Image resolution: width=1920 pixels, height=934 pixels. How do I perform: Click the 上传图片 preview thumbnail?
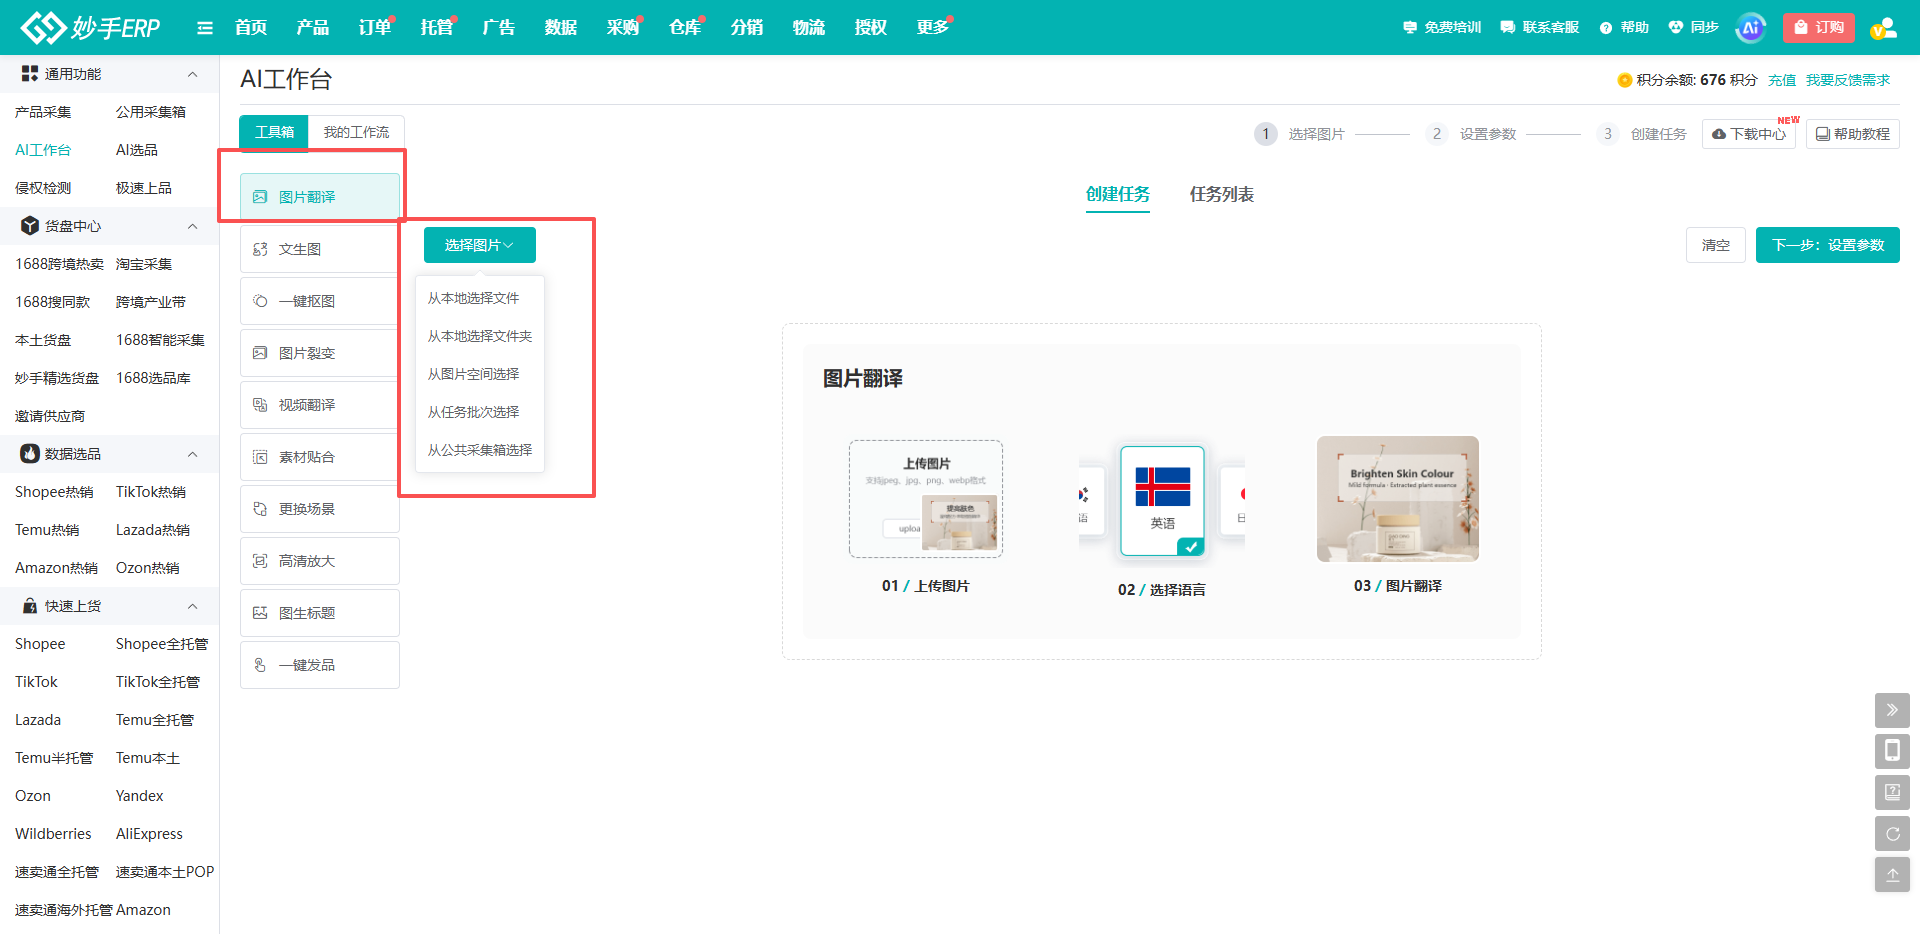coord(926,499)
